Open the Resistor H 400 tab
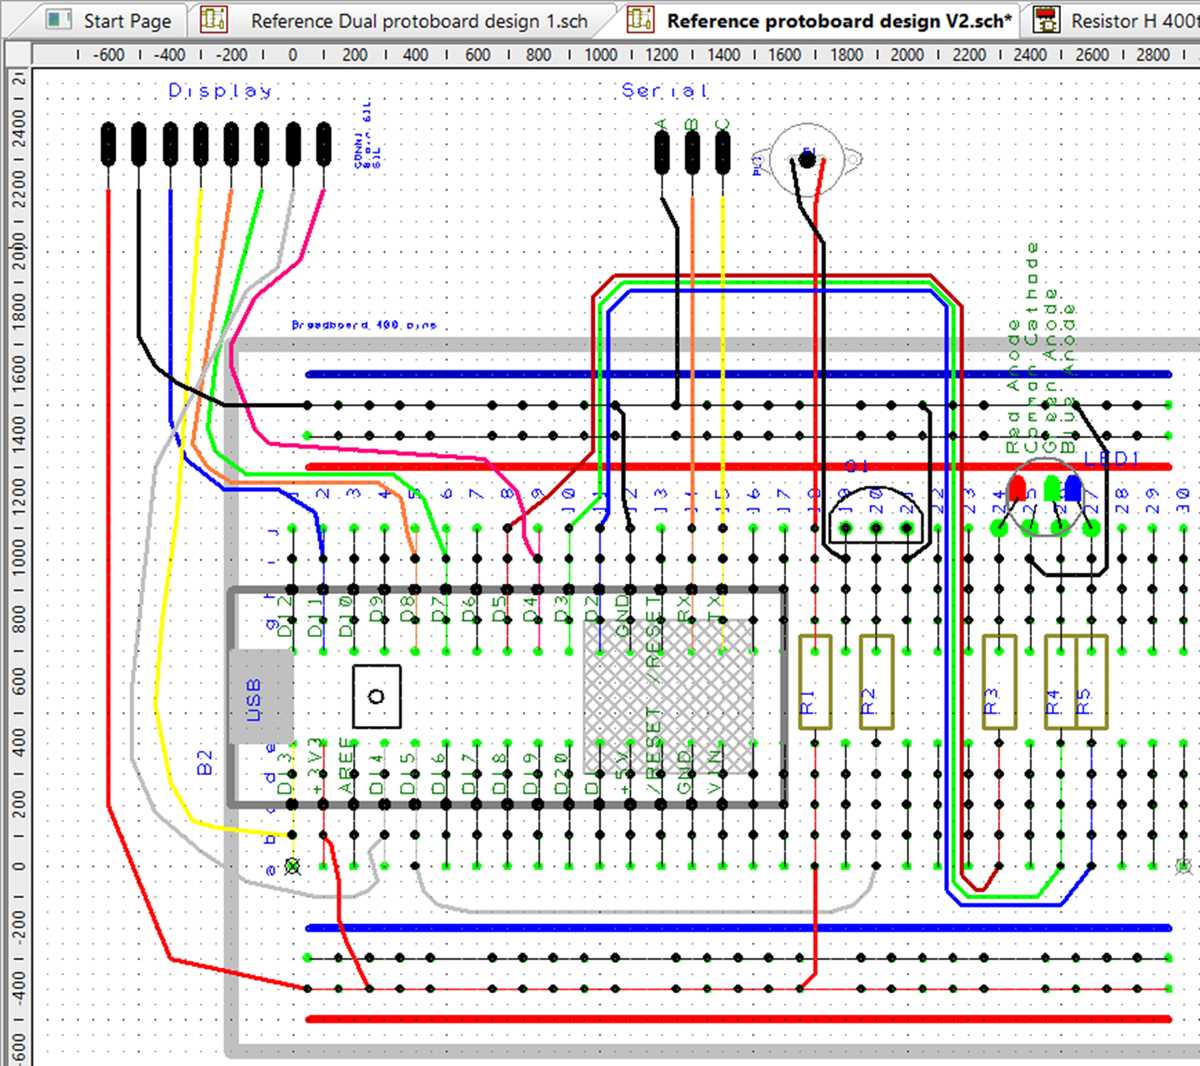The image size is (1200, 1066). point(1114,20)
